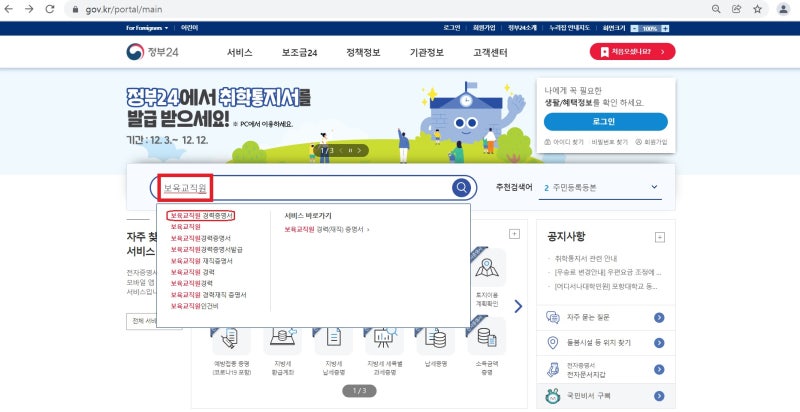Click the 취학통지서 banner image
The image size is (800, 412).
[x=327, y=121]
